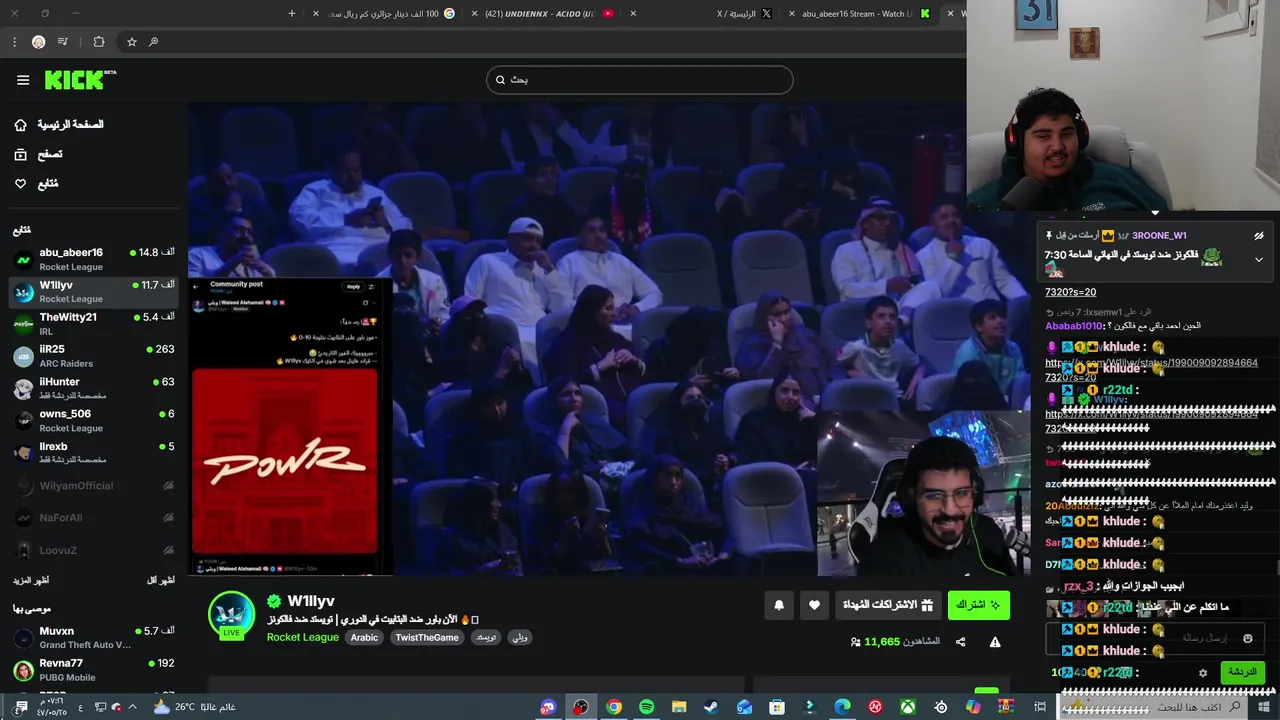Click green الدردشة chat send button
This screenshot has width=1280, height=720.
[x=1242, y=672]
